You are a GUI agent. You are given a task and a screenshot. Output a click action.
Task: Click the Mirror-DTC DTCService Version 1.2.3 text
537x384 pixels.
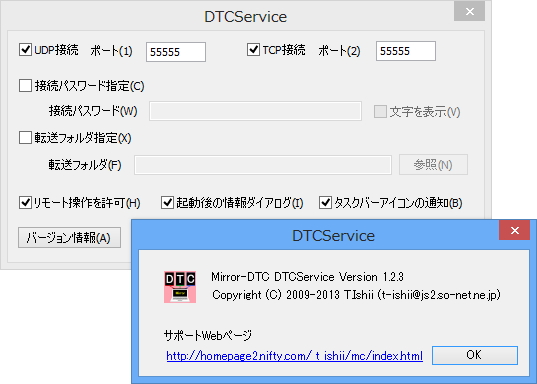307,277
